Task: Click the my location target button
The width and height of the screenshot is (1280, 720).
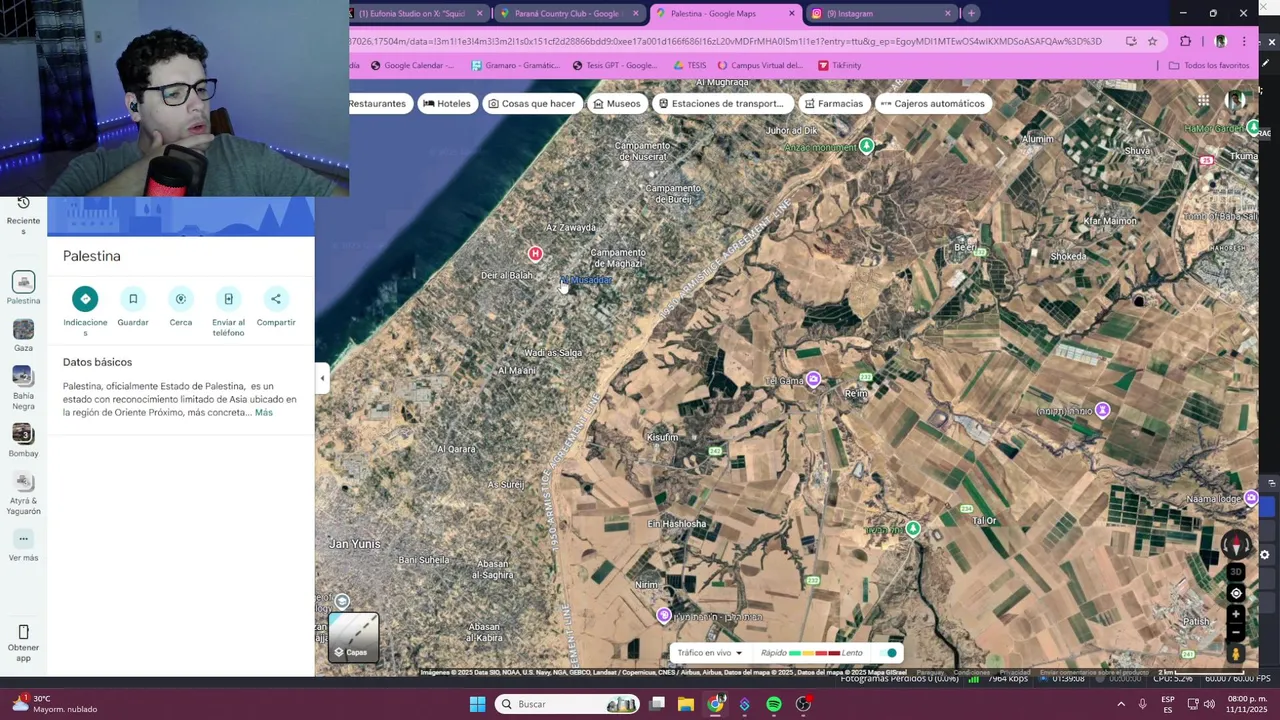Action: 1236,594
